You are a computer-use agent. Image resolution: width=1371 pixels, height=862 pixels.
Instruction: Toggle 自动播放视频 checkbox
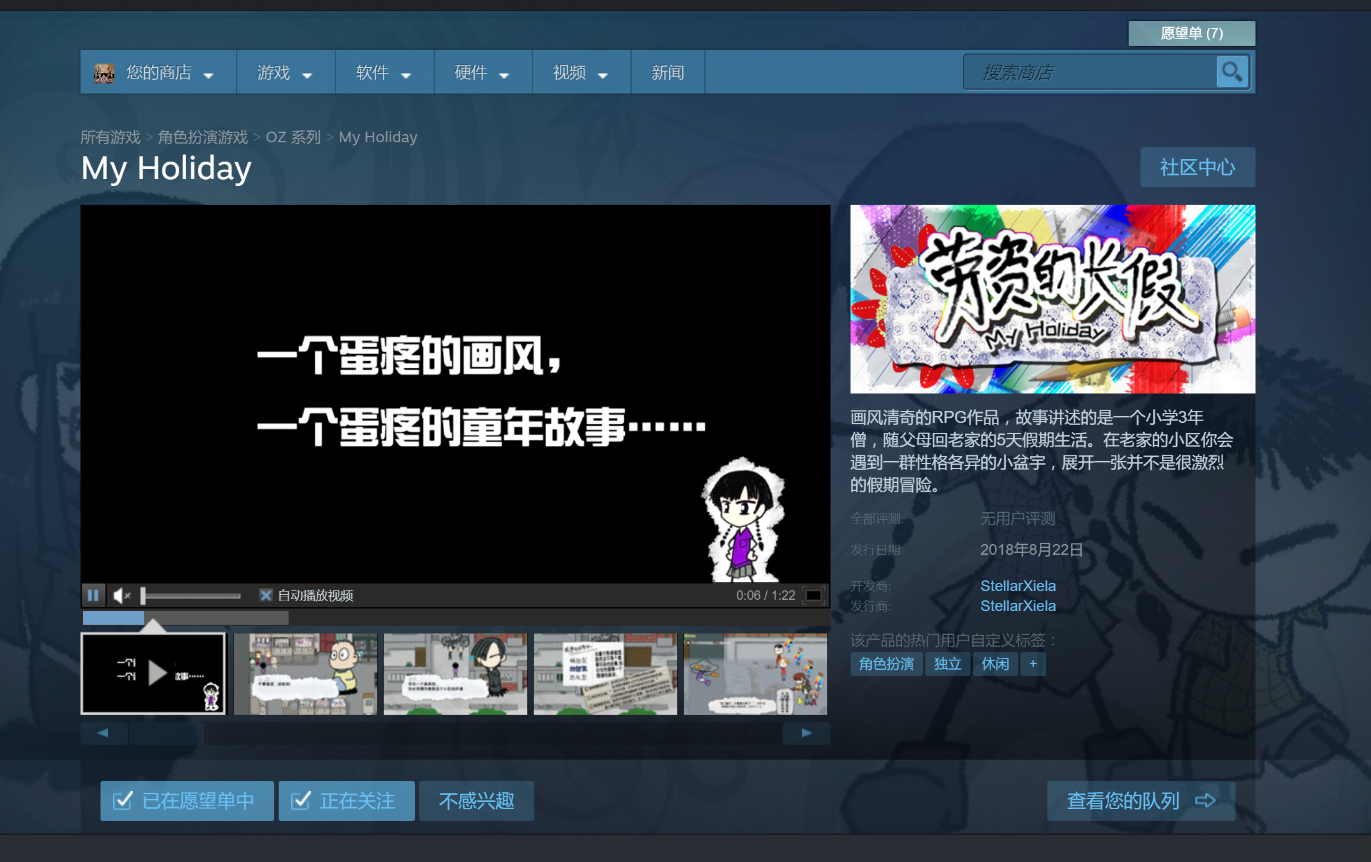point(266,595)
